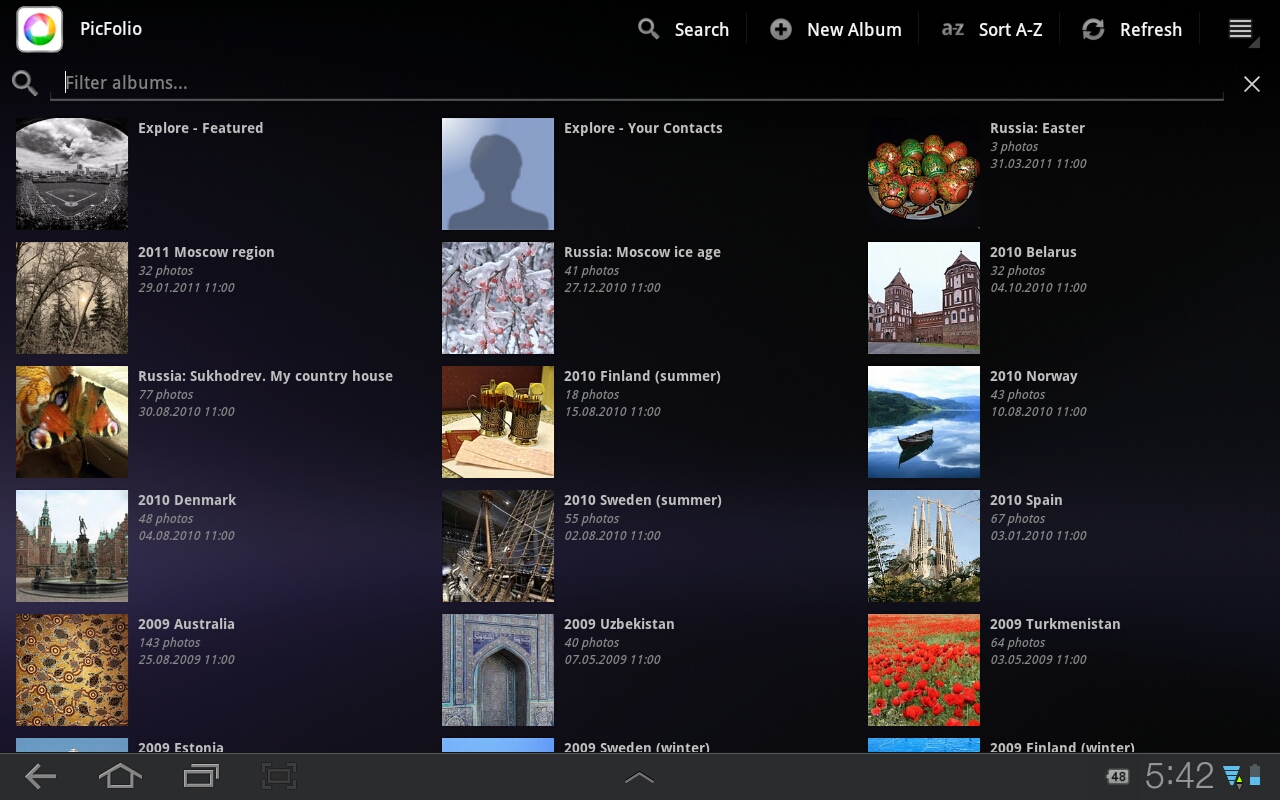Click the New Album plus icon
This screenshot has width=1280, height=800.
click(x=781, y=30)
